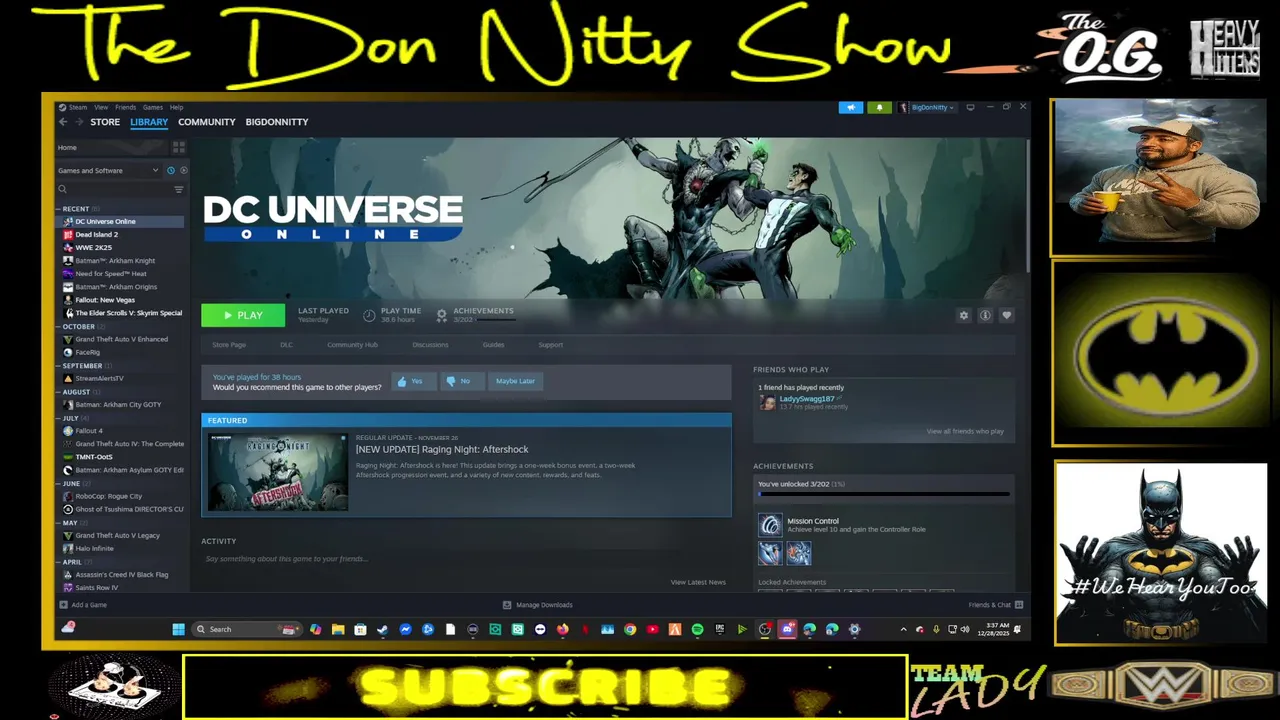Open the Mission Control achievement icon
Image resolution: width=1280 pixels, height=720 pixels.
click(x=770, y=525)
